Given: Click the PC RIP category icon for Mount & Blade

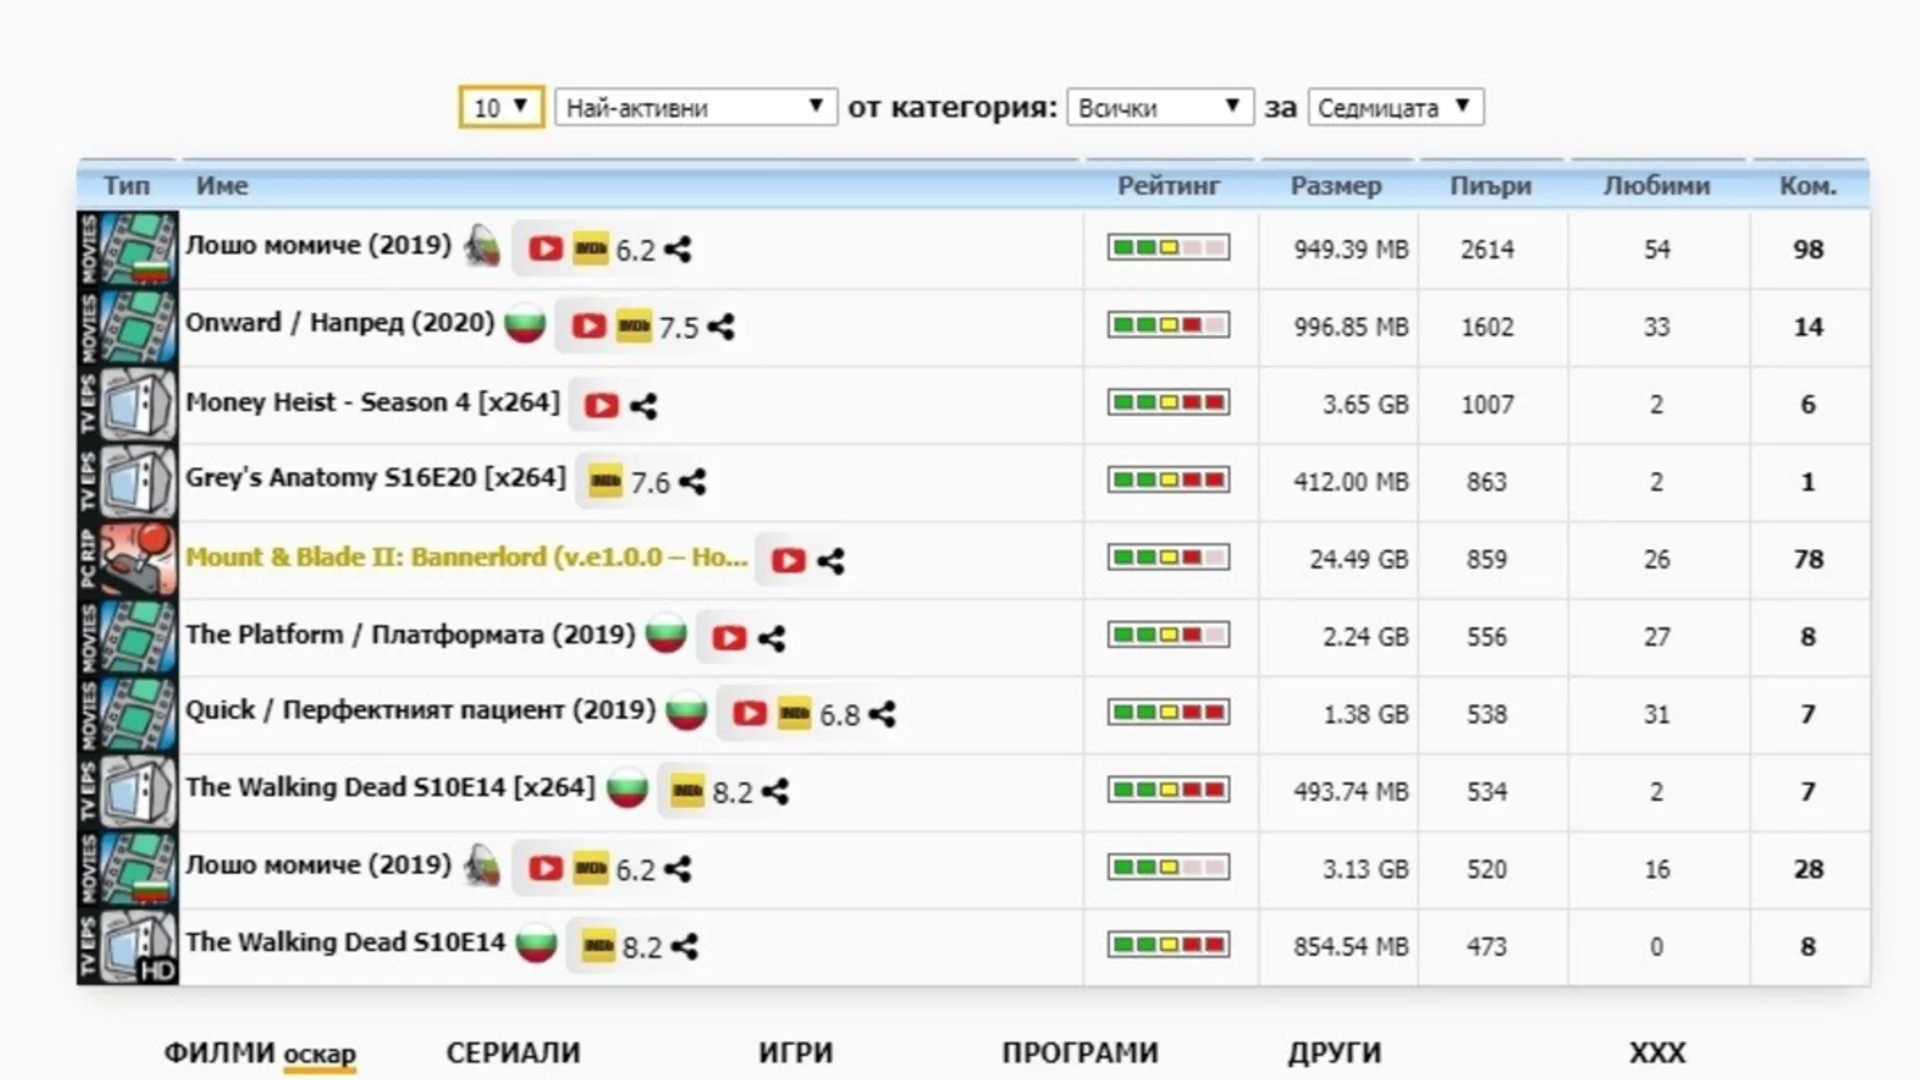Looking at the screenshot, I should click(x=128, y=559).
